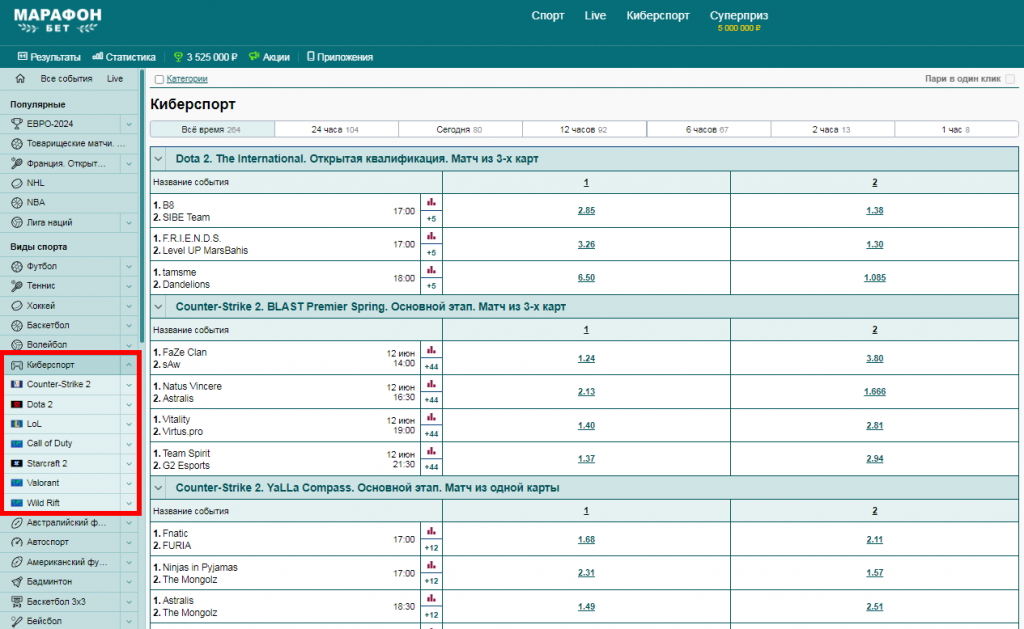The height and width of the screenshot is (629, 1024).
Task: Open Киберспорт in top navigation
Action: tap(658, 16)
